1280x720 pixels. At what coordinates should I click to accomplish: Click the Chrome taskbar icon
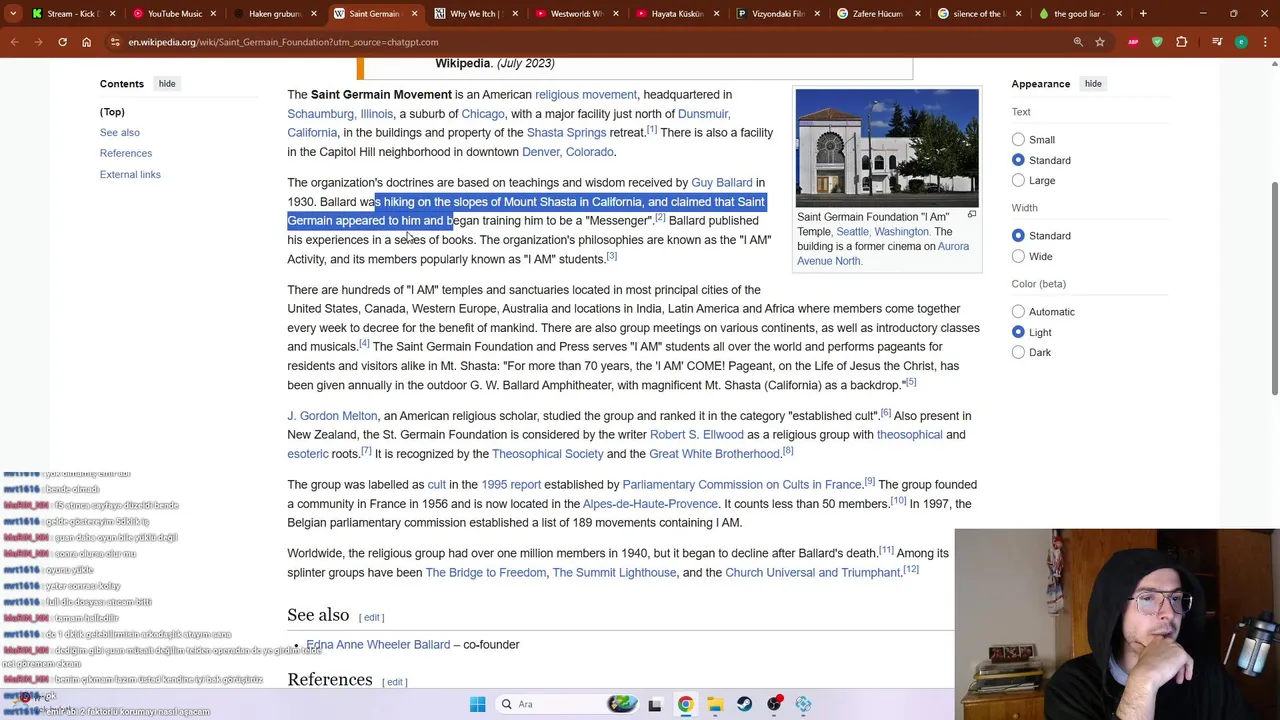685,704
